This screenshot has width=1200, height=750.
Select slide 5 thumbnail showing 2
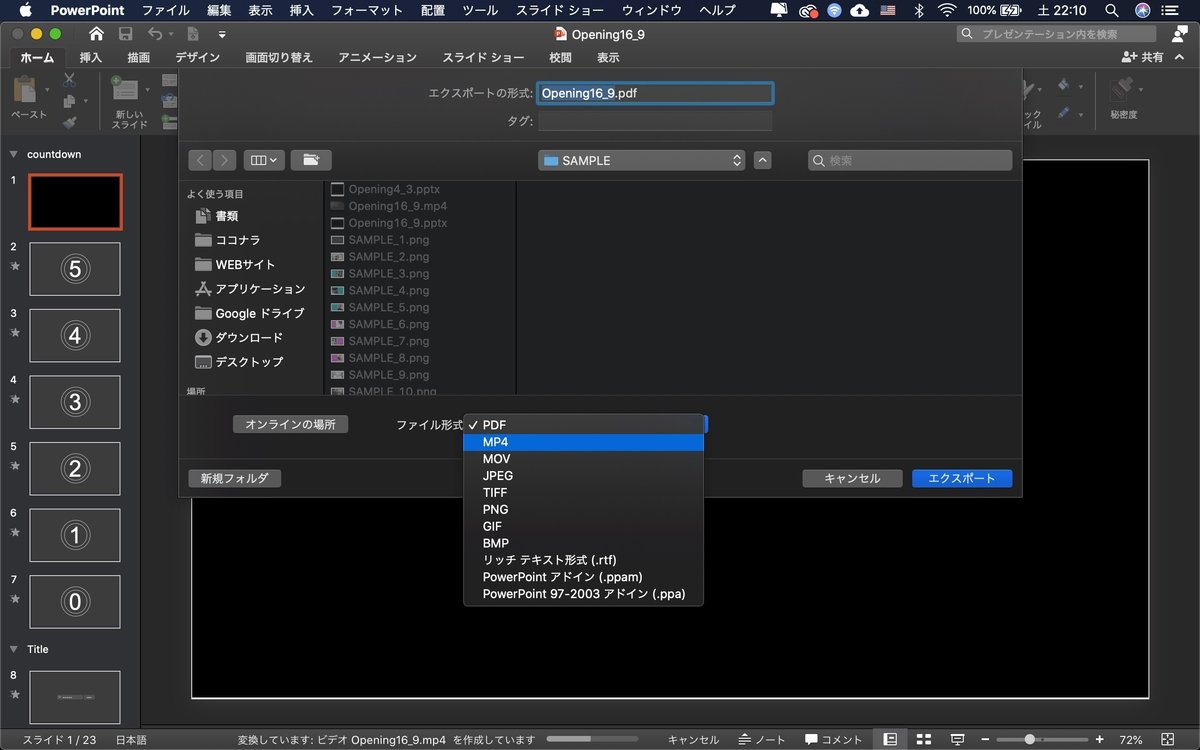point(75,468)
